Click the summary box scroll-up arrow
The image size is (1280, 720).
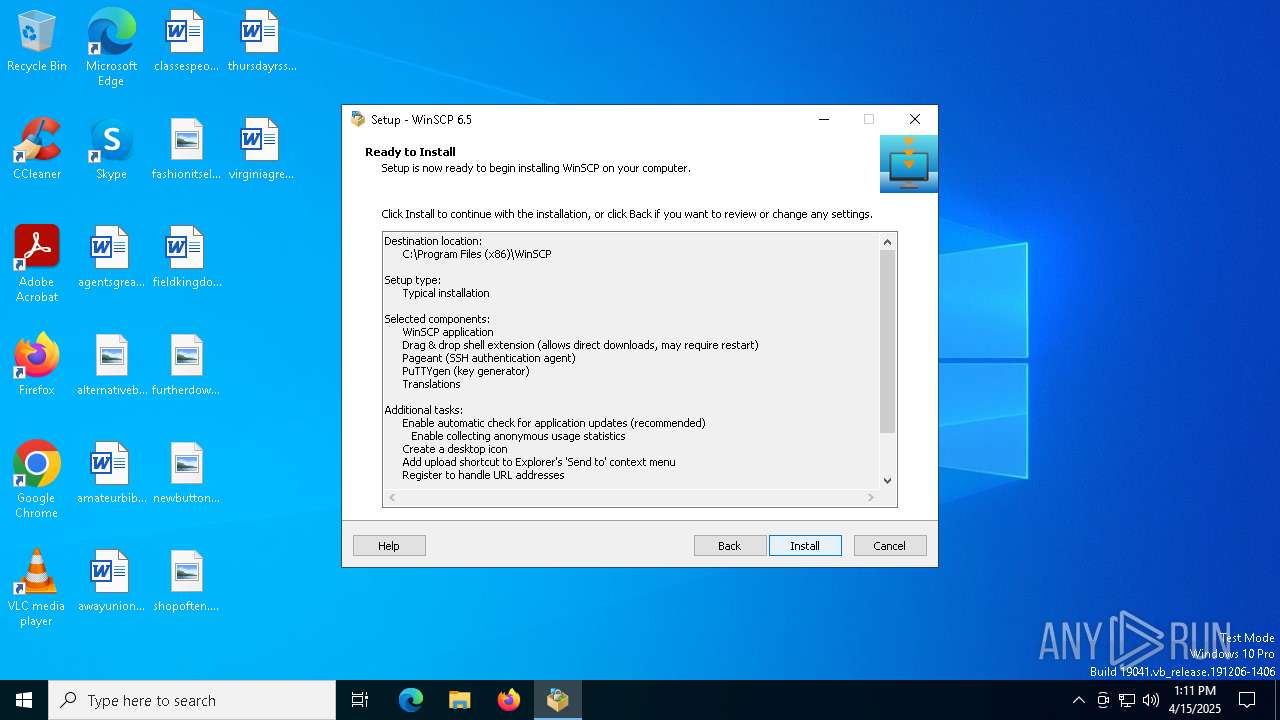tap(887, 242)
